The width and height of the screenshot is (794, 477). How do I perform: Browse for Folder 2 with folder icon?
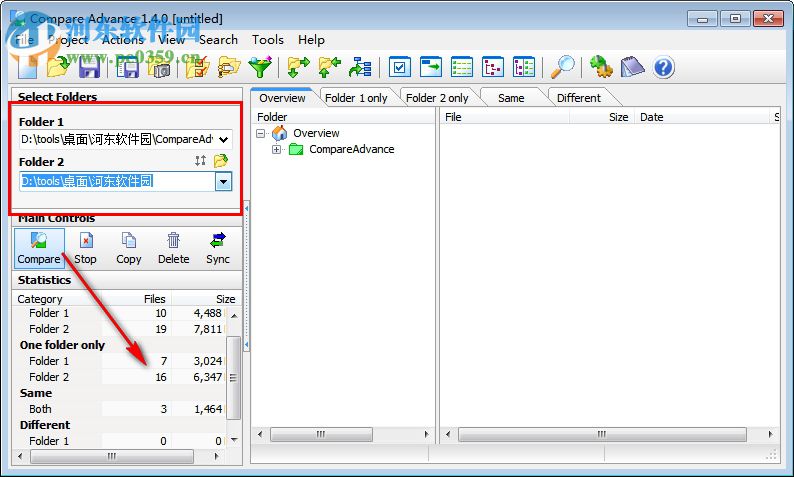tap(221, 161)
